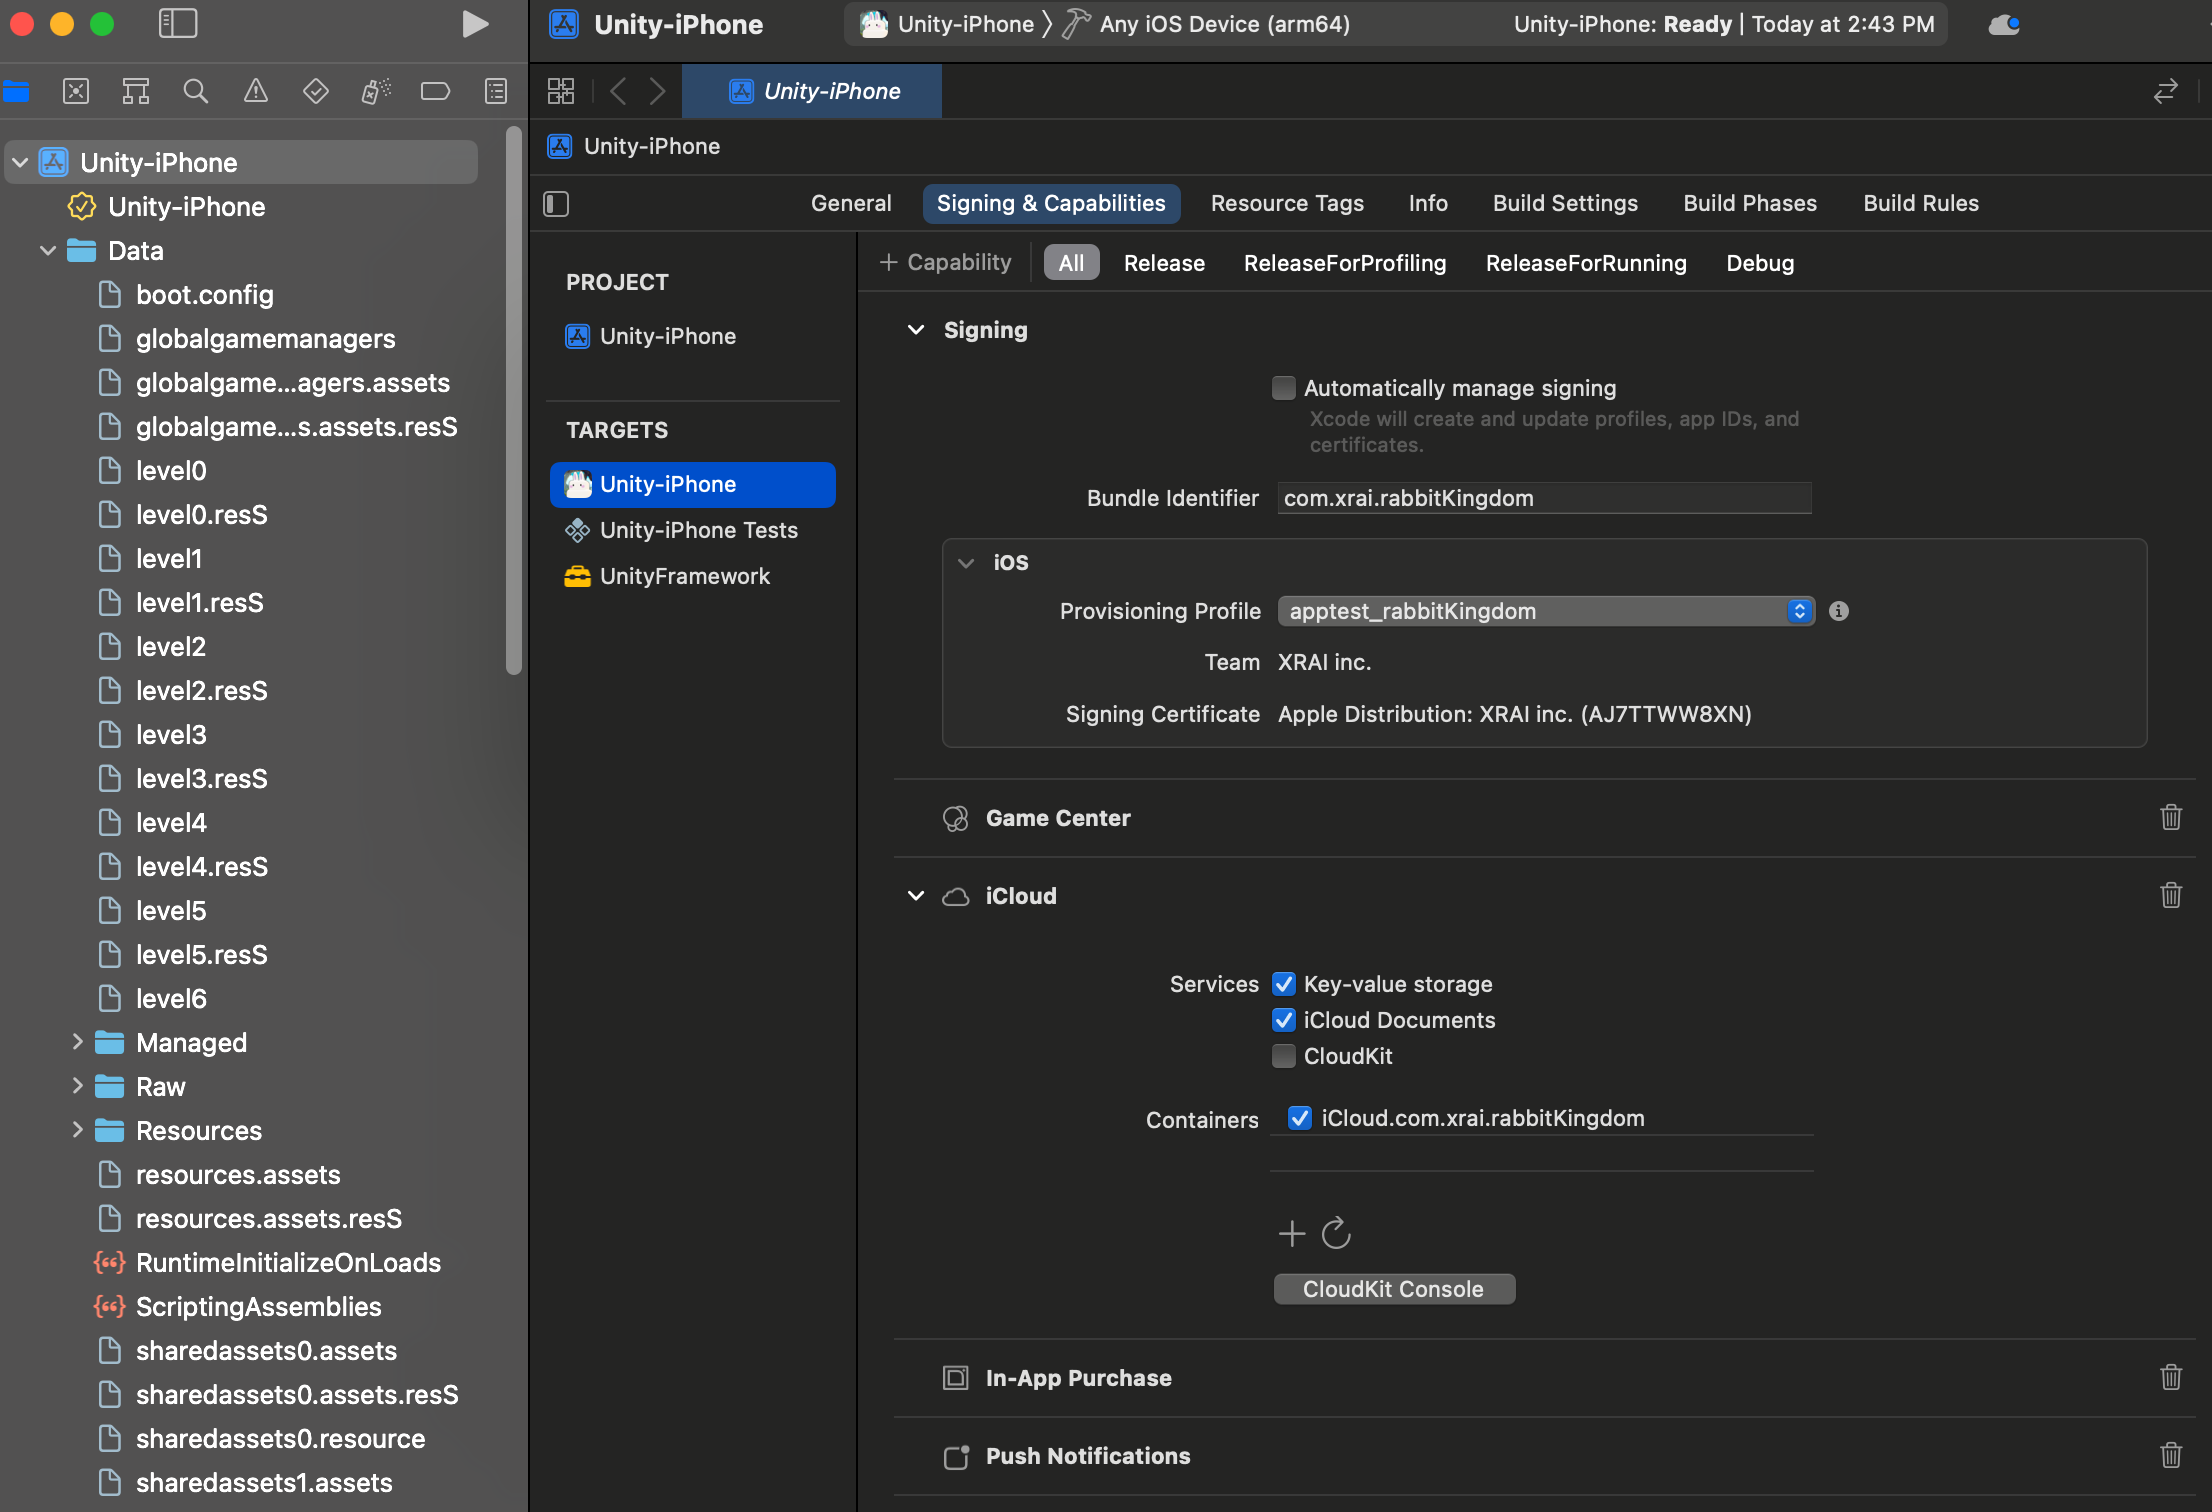Uncheck iCloud Documents service
The width and height of the screenshot is (2212, 1512).
point(1283,1020)
